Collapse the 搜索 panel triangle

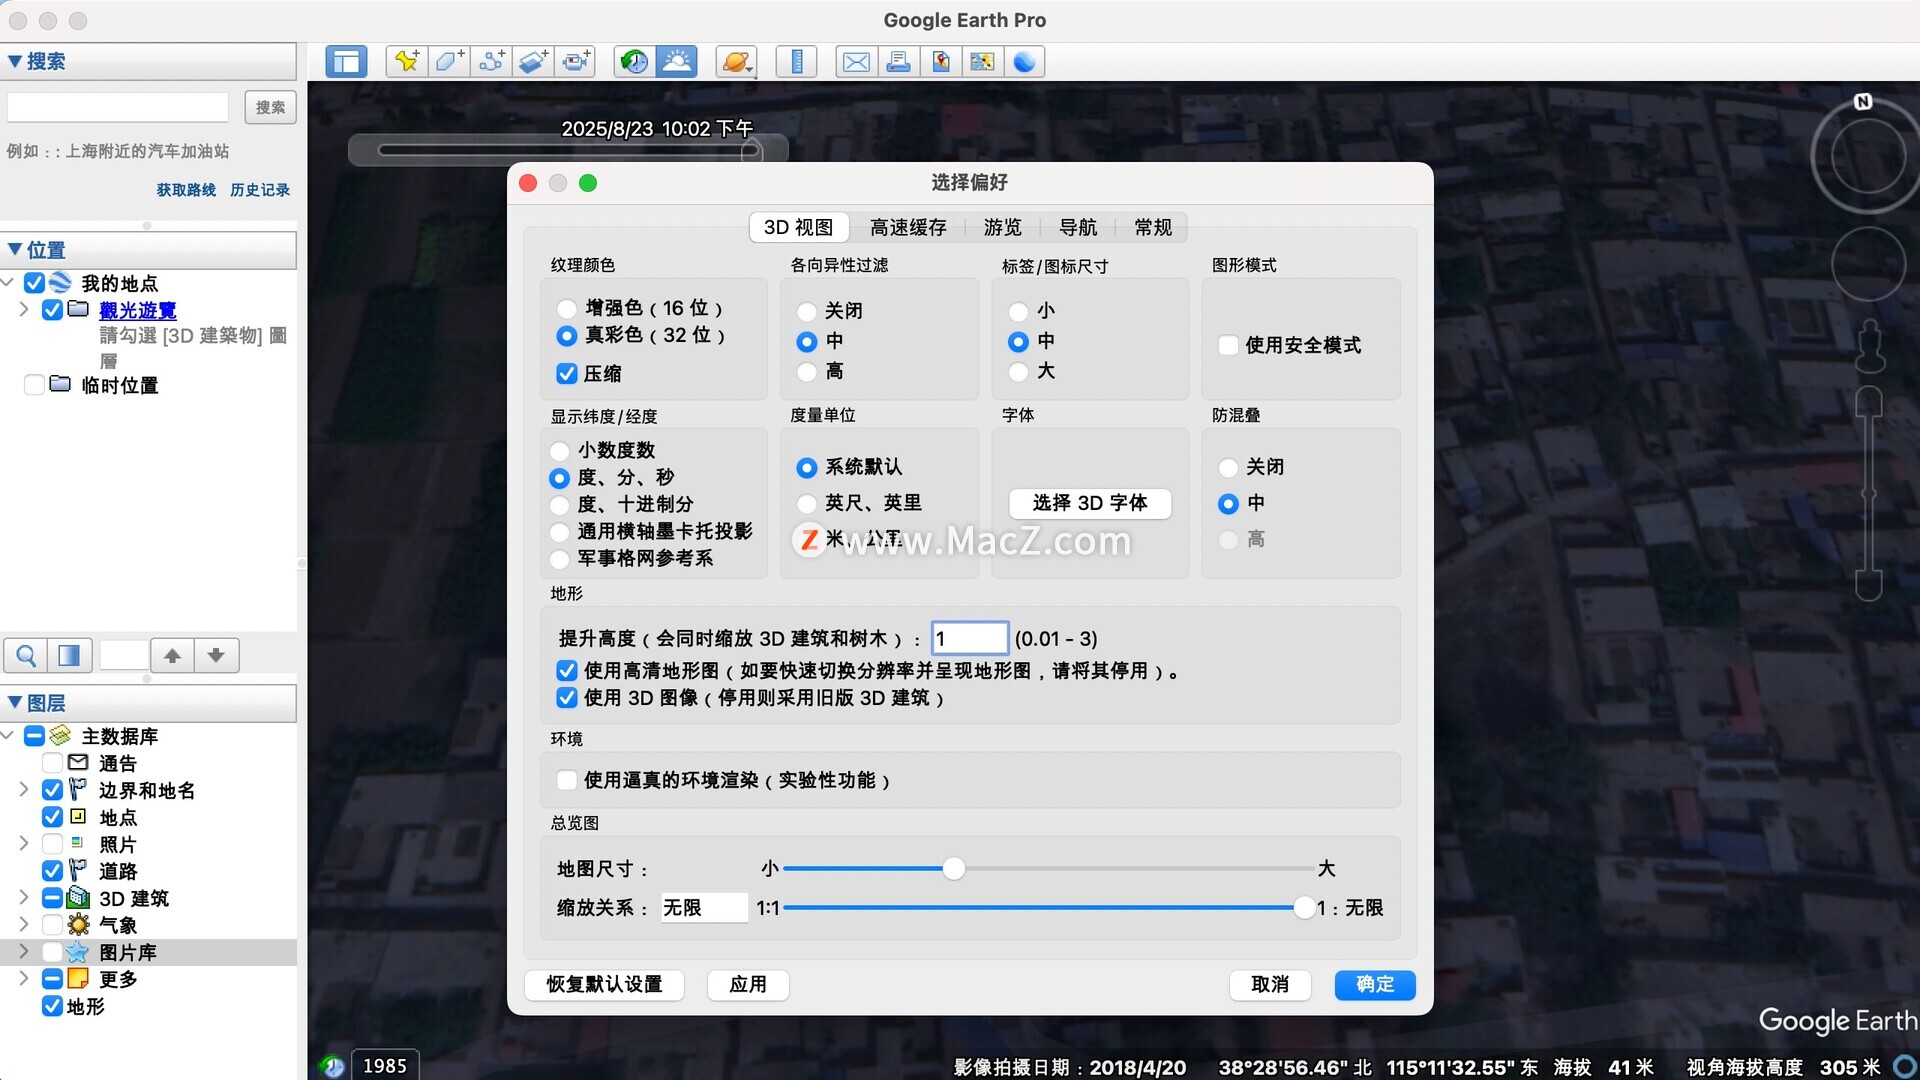coord(15,61)
